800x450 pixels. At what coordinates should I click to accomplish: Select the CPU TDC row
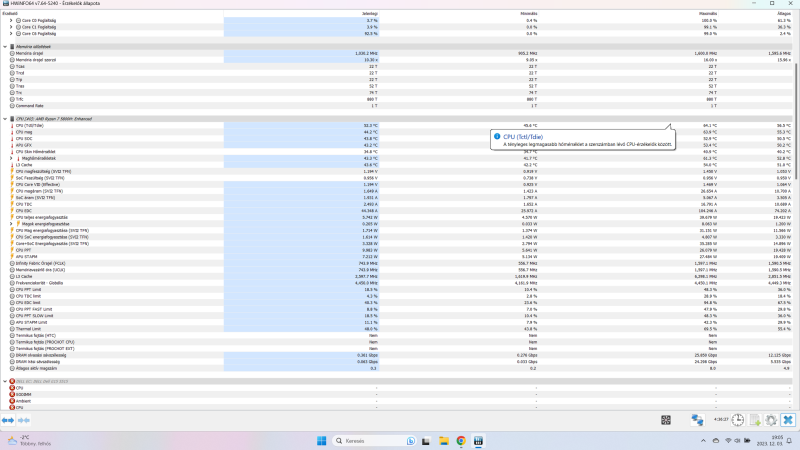pyautogui.click(x=397, y=204)
